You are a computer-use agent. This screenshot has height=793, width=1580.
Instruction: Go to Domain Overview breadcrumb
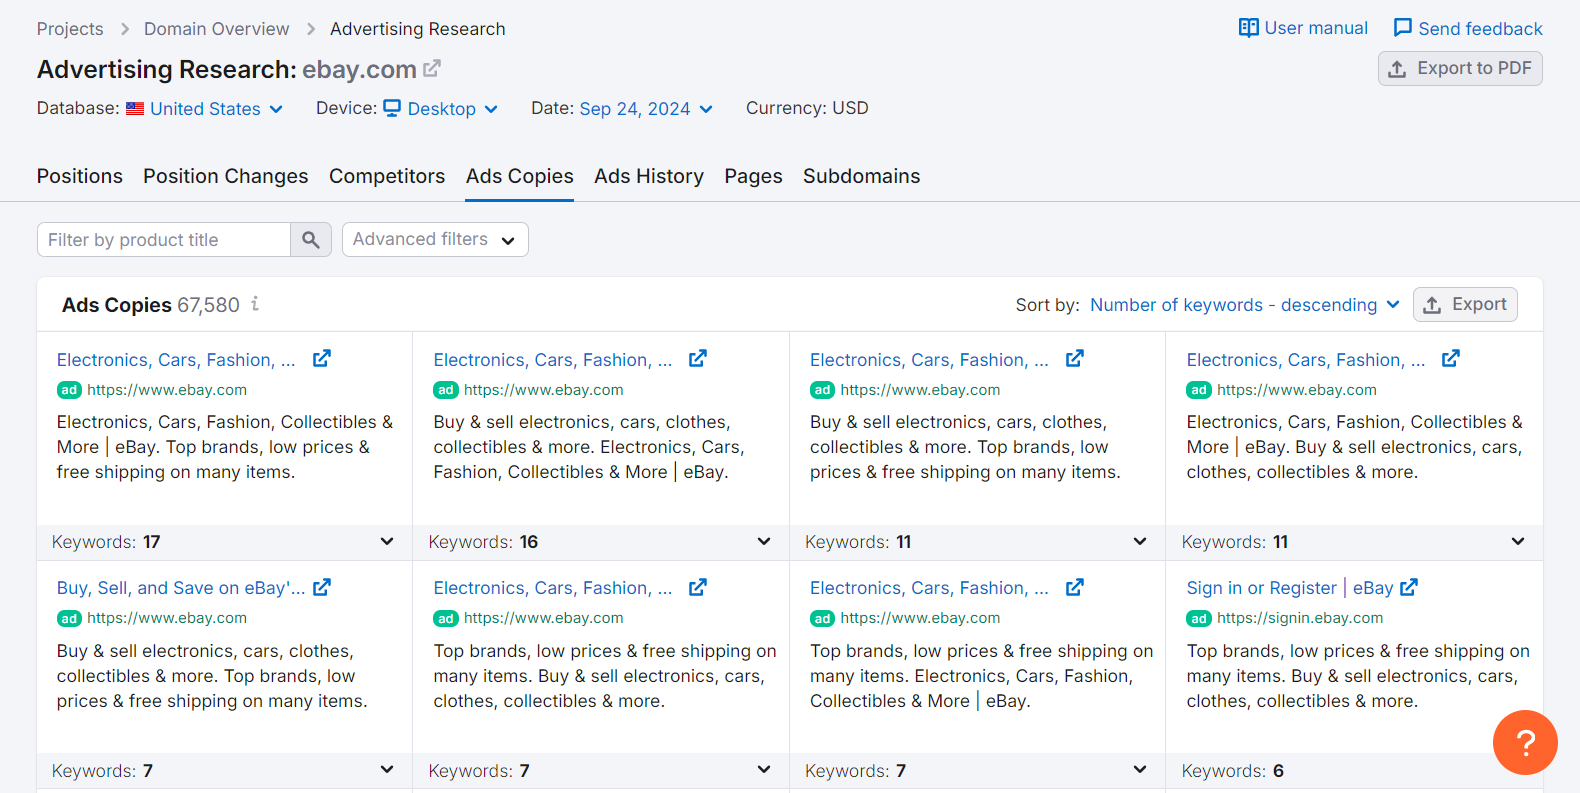pos(217,29)
